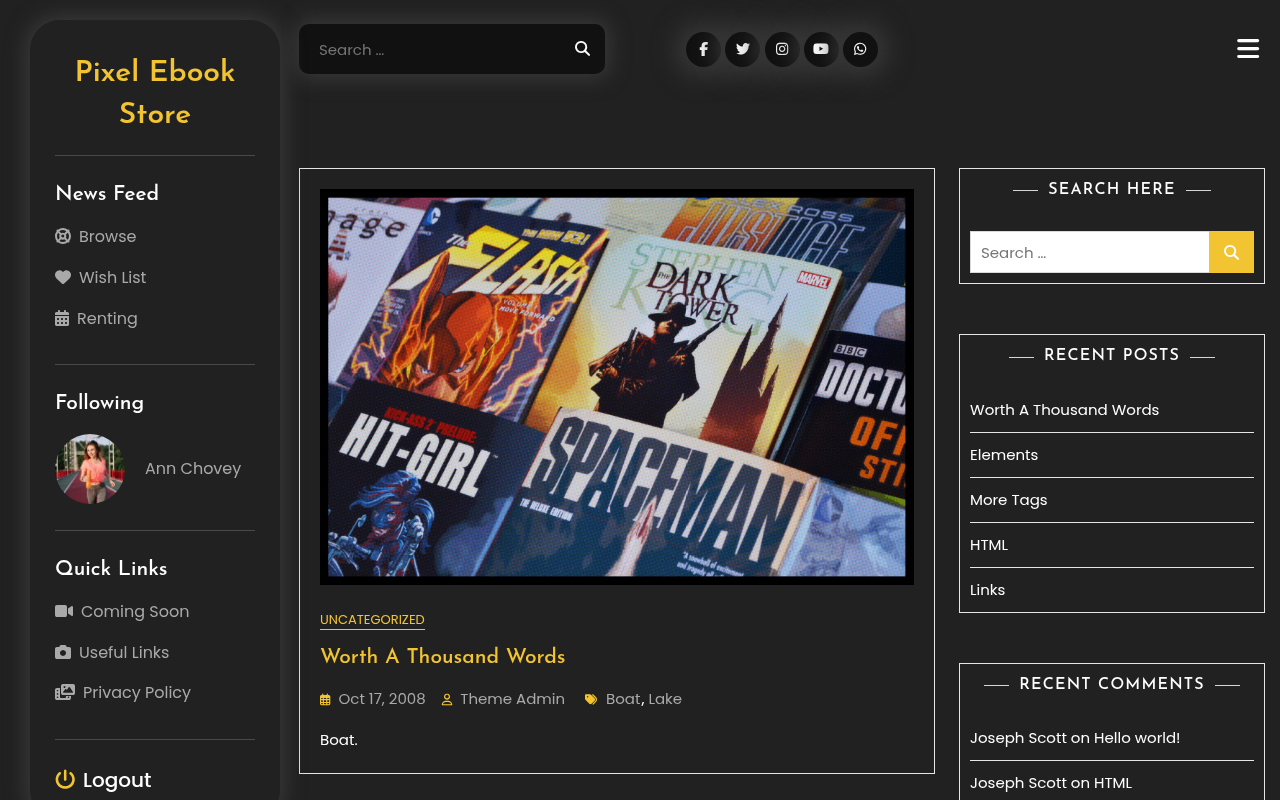Click the Useful Links camera icon
1280x800 pixels.
(x=63, y=652)
